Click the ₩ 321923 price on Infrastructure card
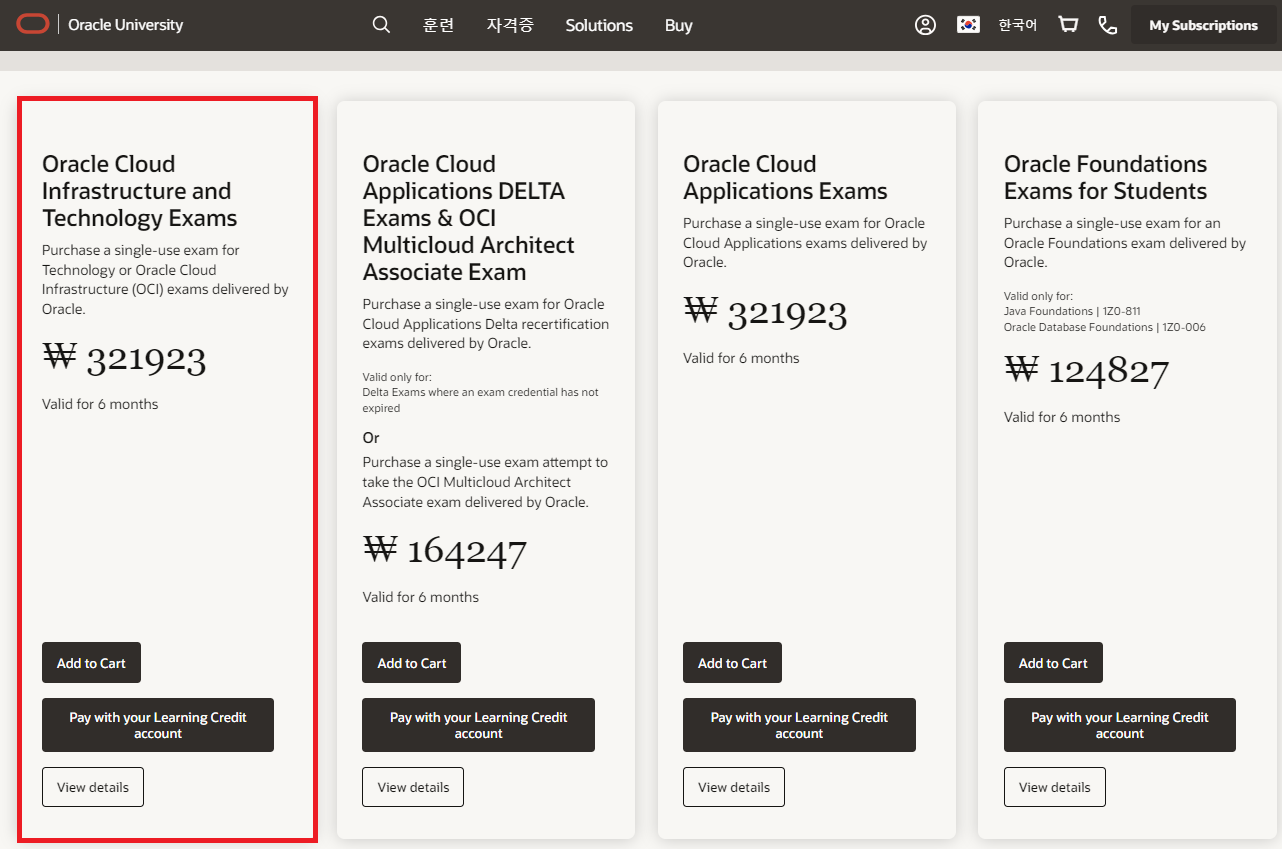Image resolution: width=1282 pixels, height=849 pixels. pos(124,358)
